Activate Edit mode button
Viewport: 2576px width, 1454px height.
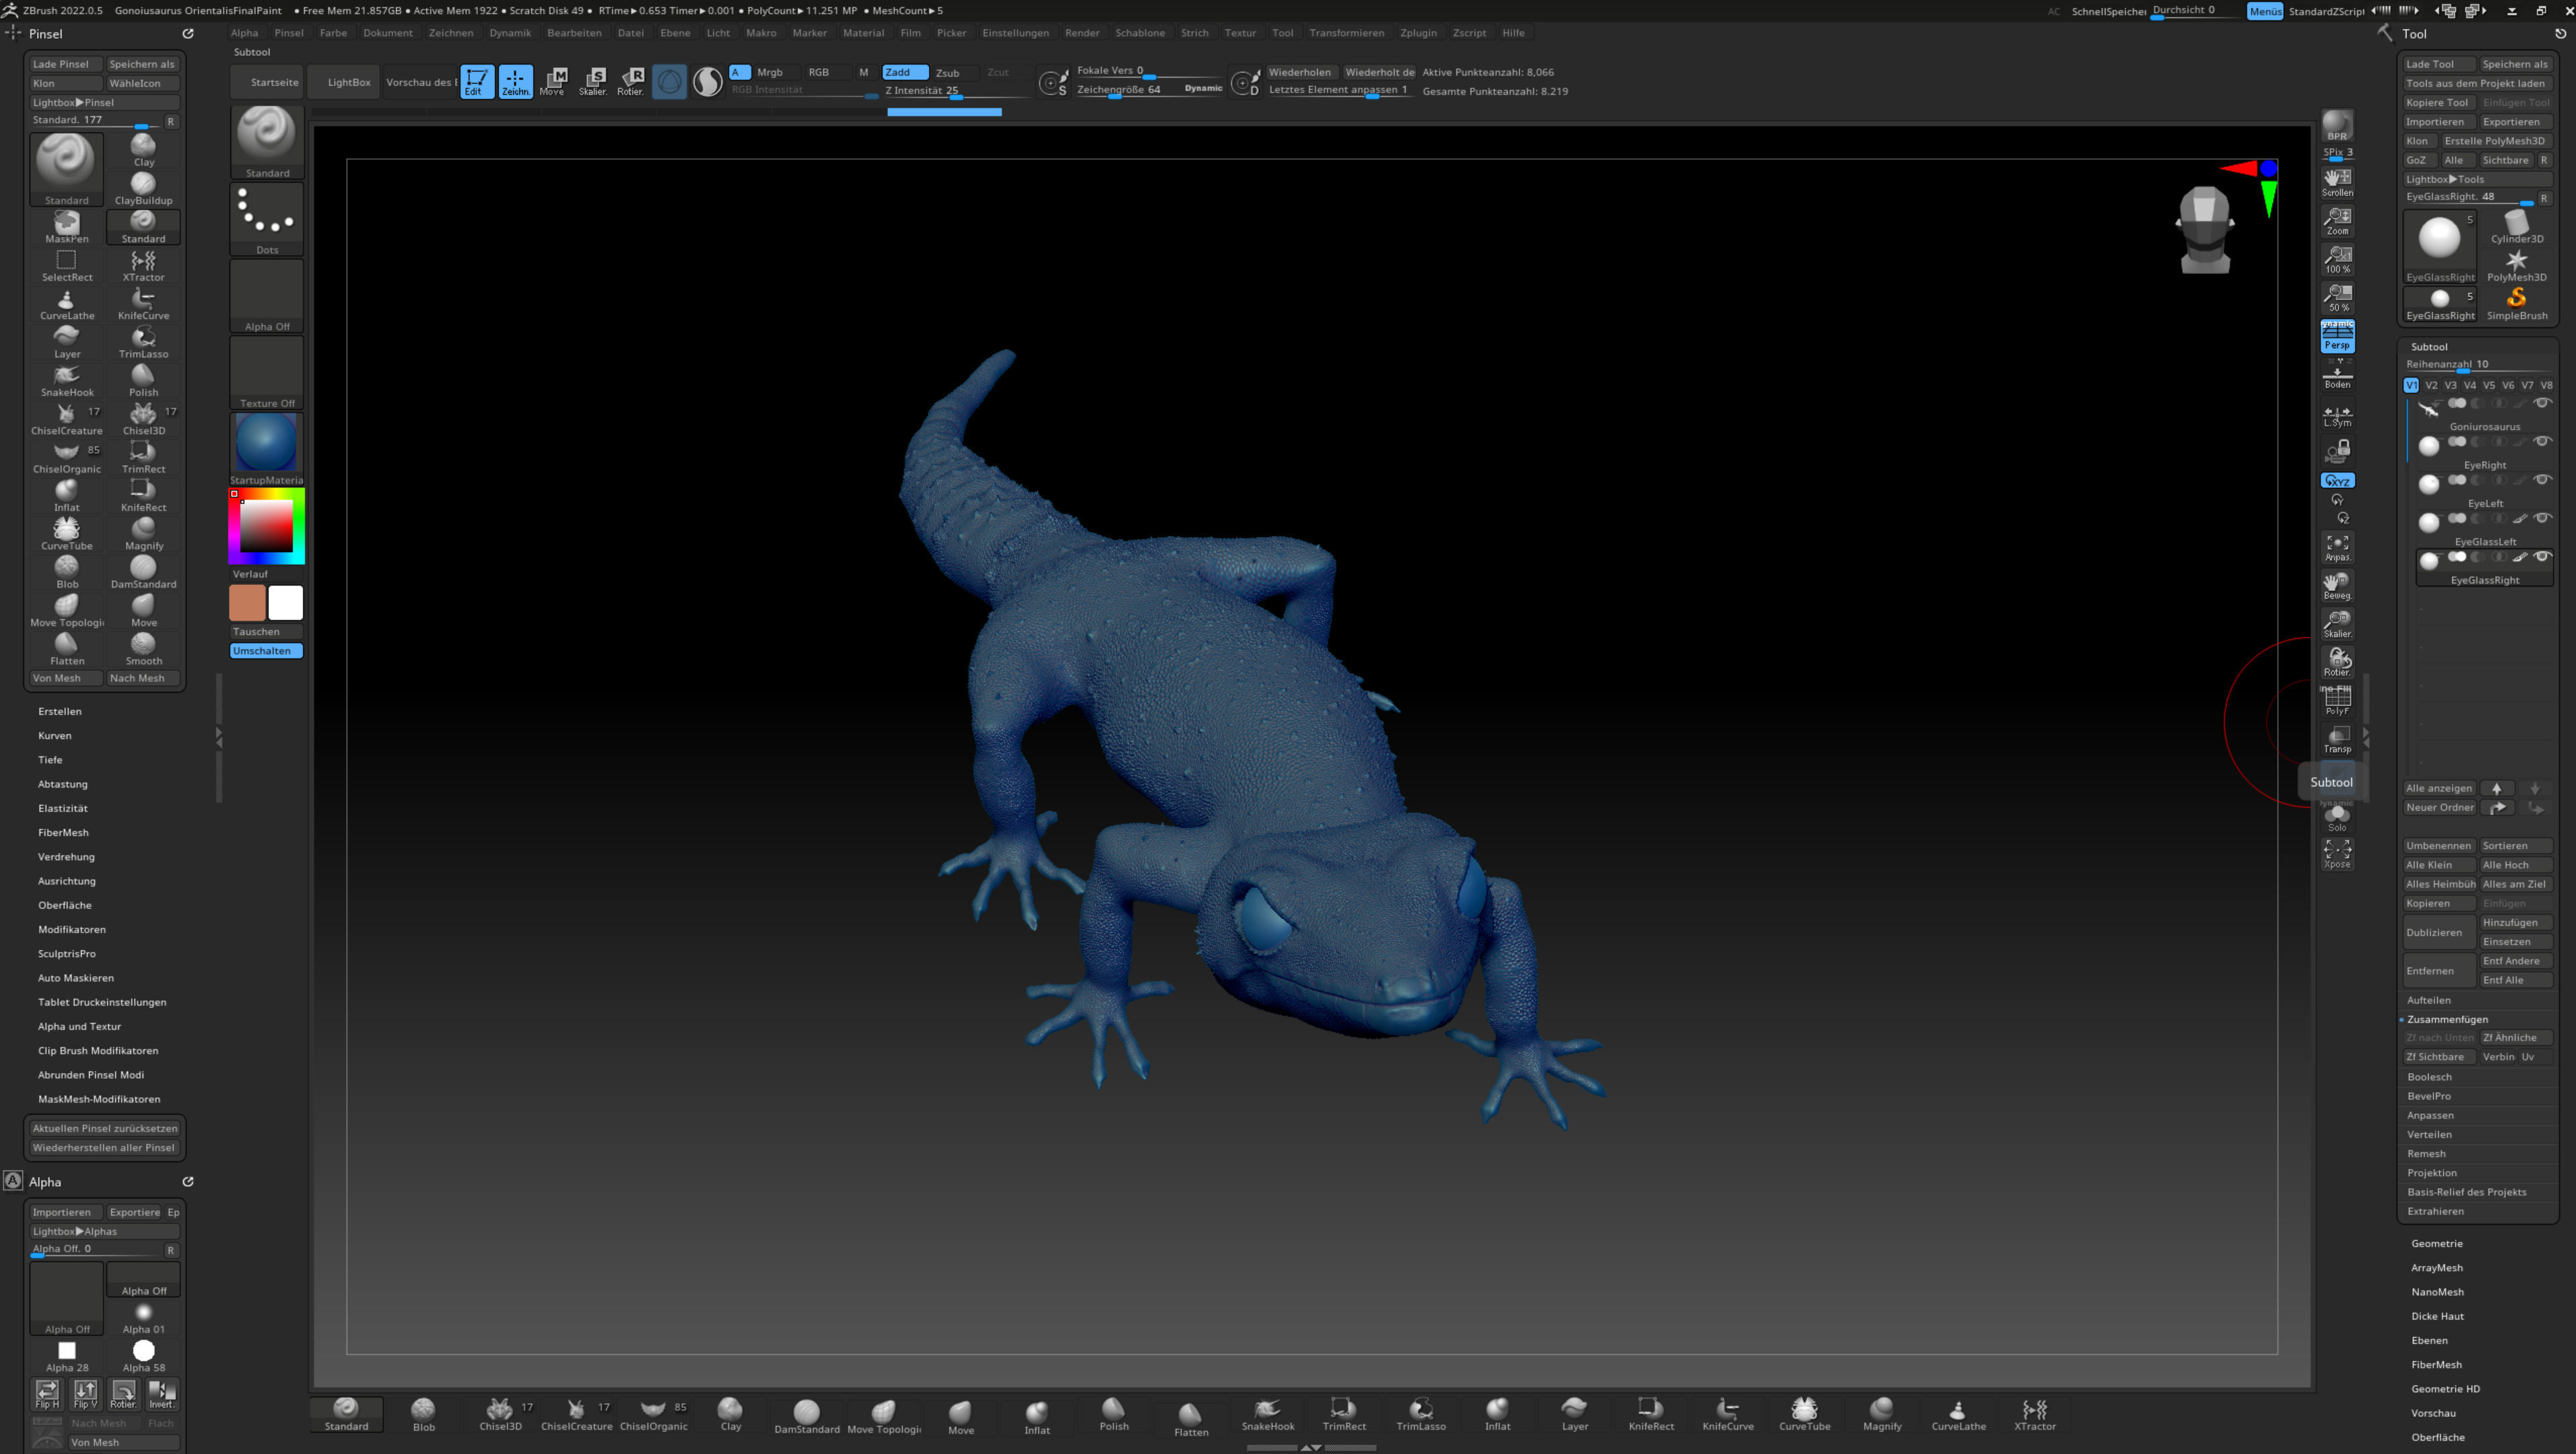coord(477,82)
